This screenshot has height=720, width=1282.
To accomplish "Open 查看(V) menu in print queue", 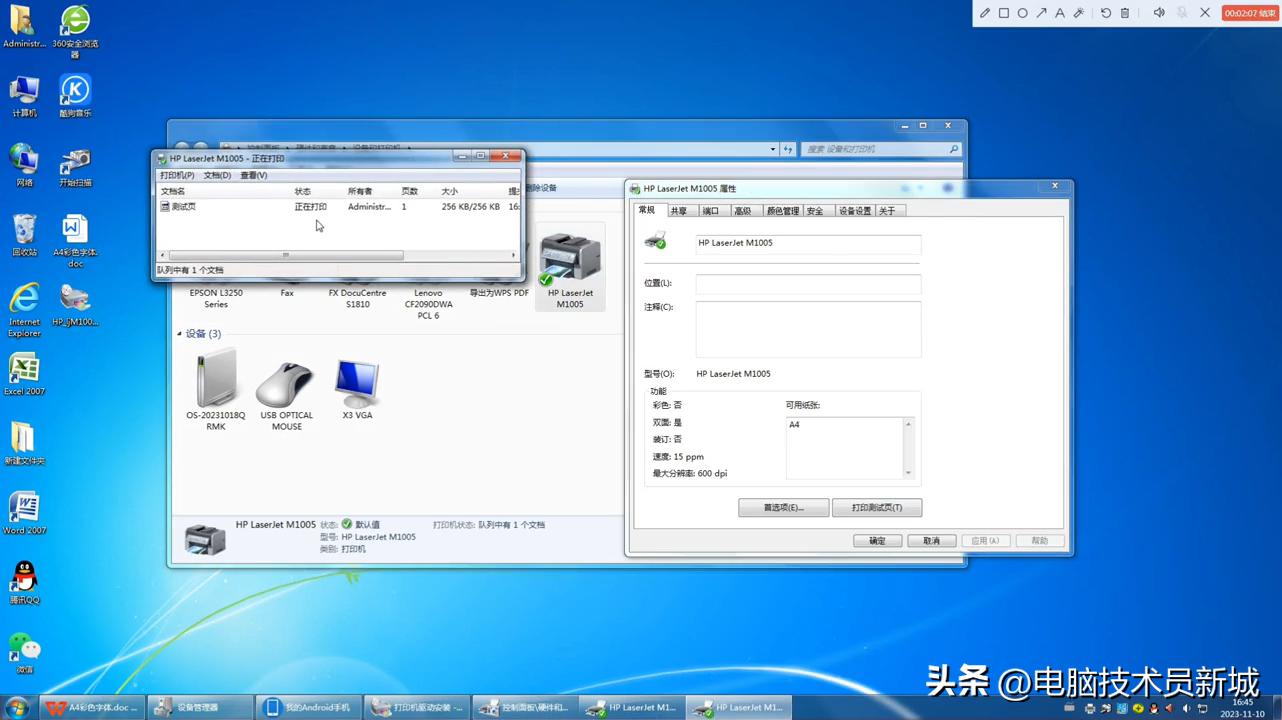I will (x=253, y=175).
